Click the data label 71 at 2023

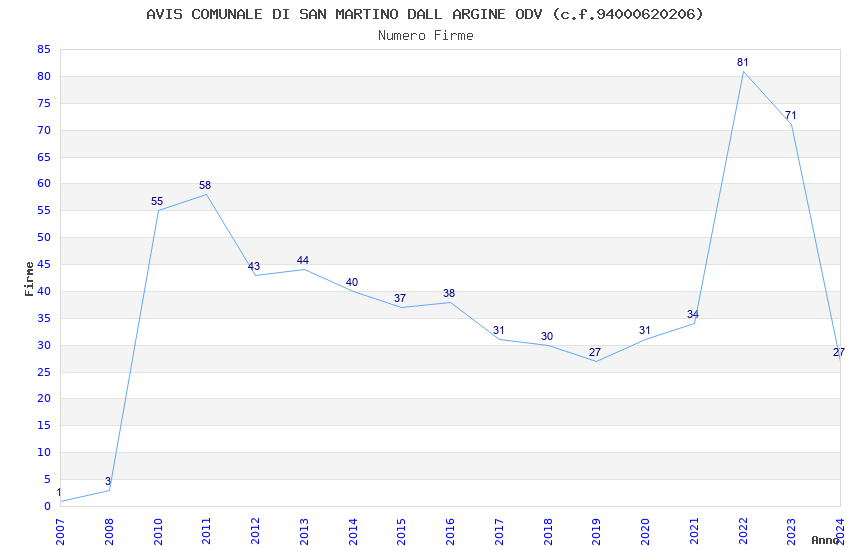click(791, 115)
